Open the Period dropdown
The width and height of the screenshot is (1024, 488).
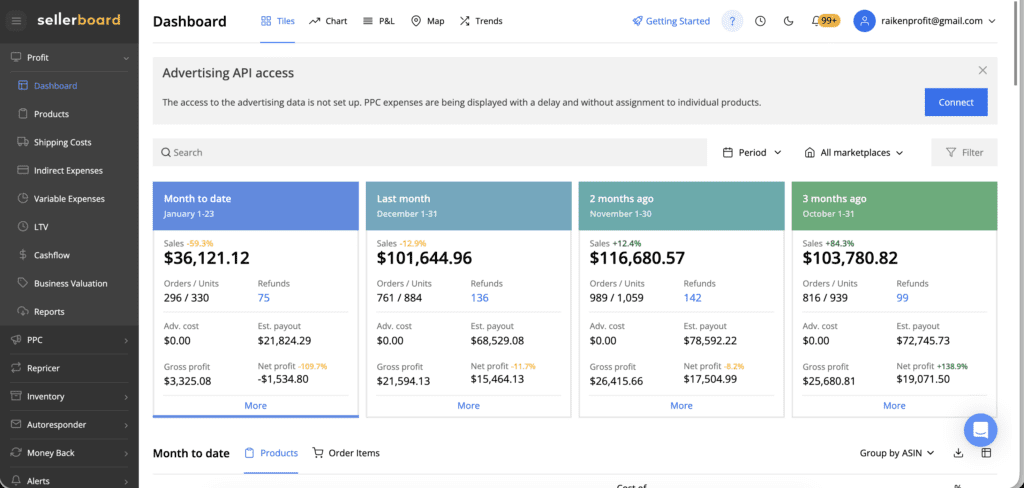pos(751,152)
